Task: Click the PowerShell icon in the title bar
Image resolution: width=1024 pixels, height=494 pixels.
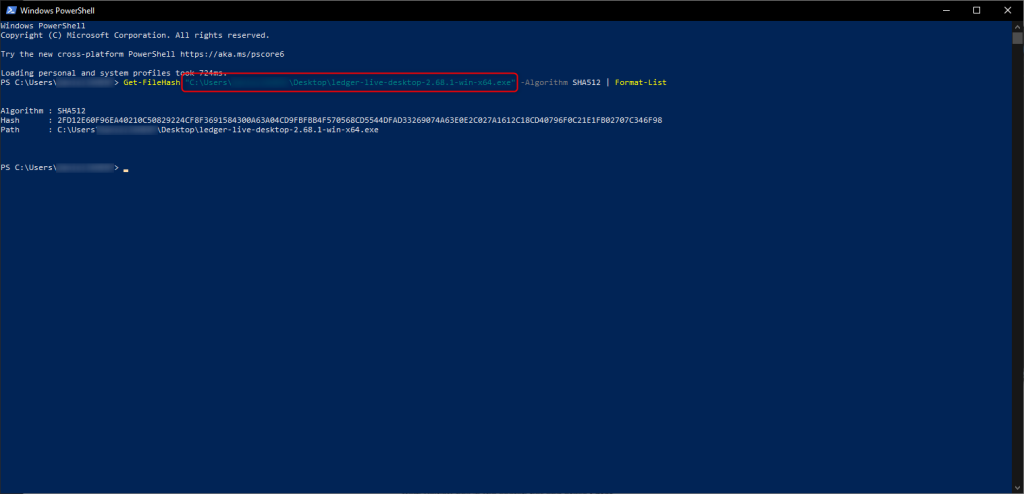Action: tap(9, 9)
